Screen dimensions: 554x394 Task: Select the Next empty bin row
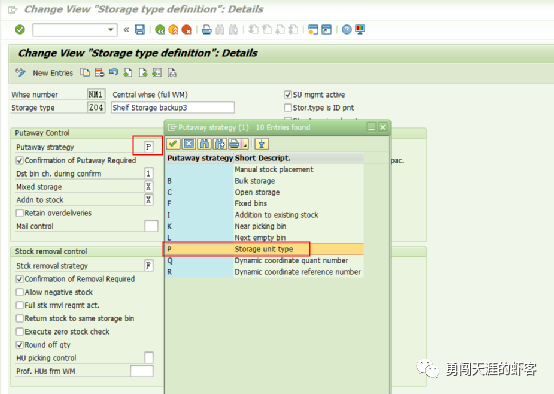265,237
